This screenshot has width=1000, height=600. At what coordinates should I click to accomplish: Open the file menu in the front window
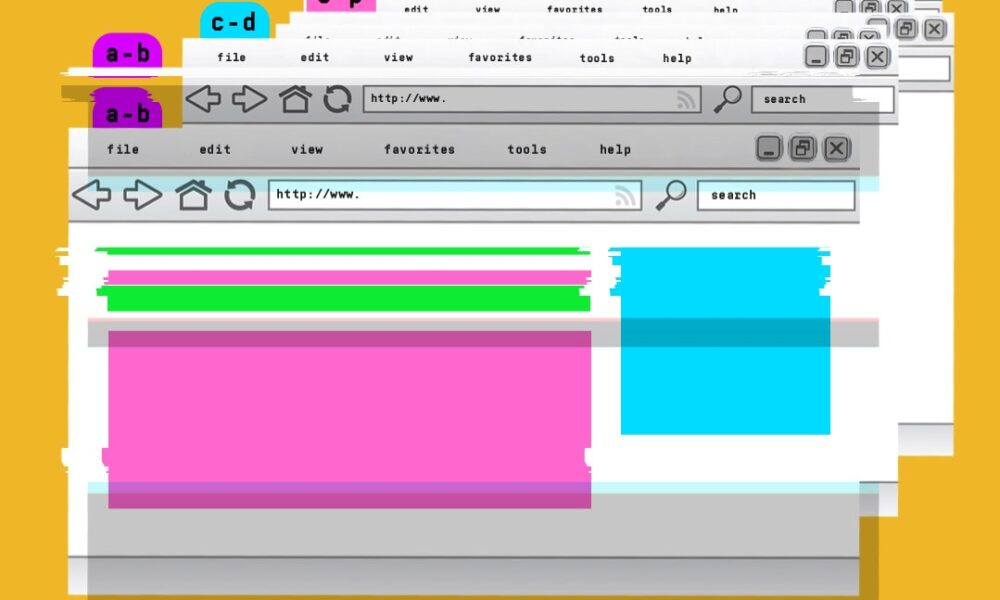123,150
